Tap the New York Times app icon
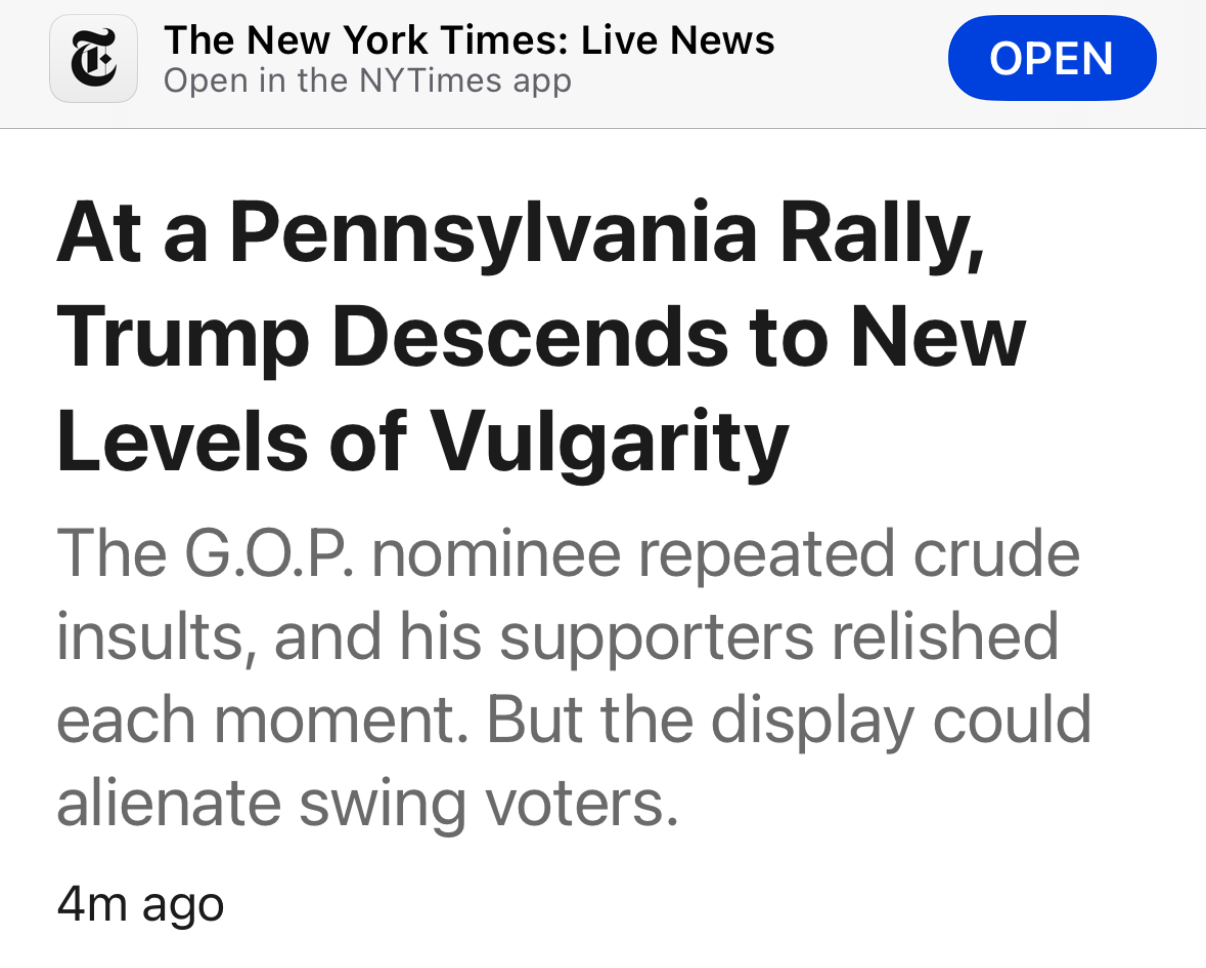The image size is (1206, 968). [93, 59]
